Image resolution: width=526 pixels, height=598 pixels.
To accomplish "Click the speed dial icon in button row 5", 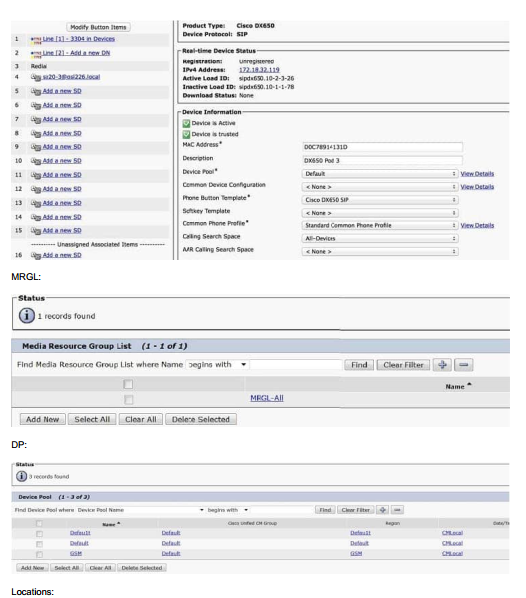I will pyautogui.click(x=36, y=92).
